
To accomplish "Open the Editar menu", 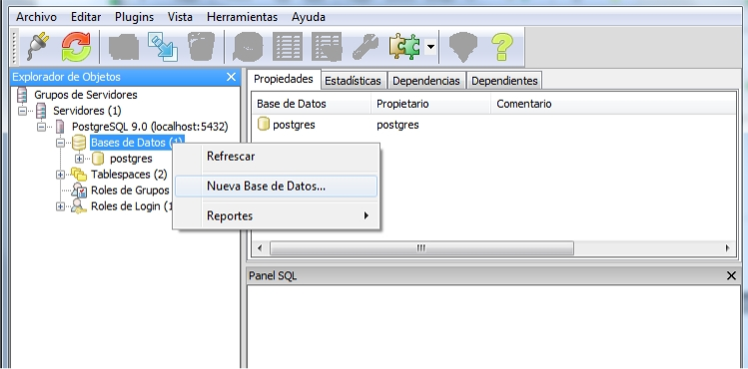I will click(86, 17).
